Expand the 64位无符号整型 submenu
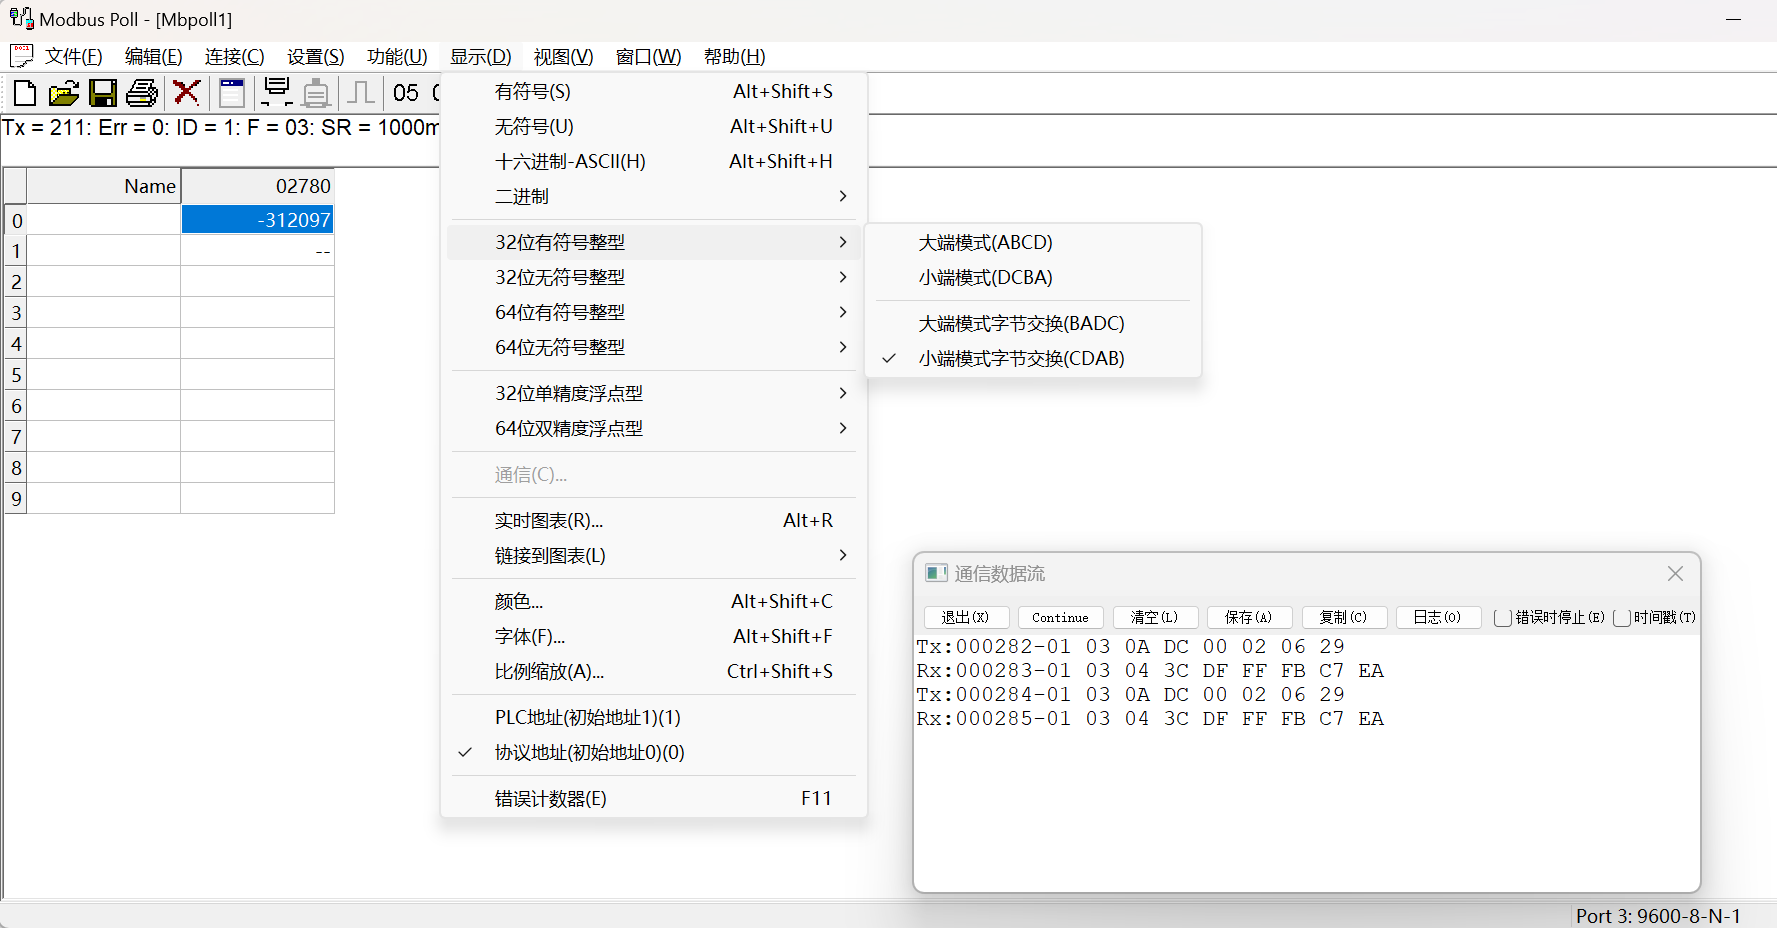 pos(653,347)
